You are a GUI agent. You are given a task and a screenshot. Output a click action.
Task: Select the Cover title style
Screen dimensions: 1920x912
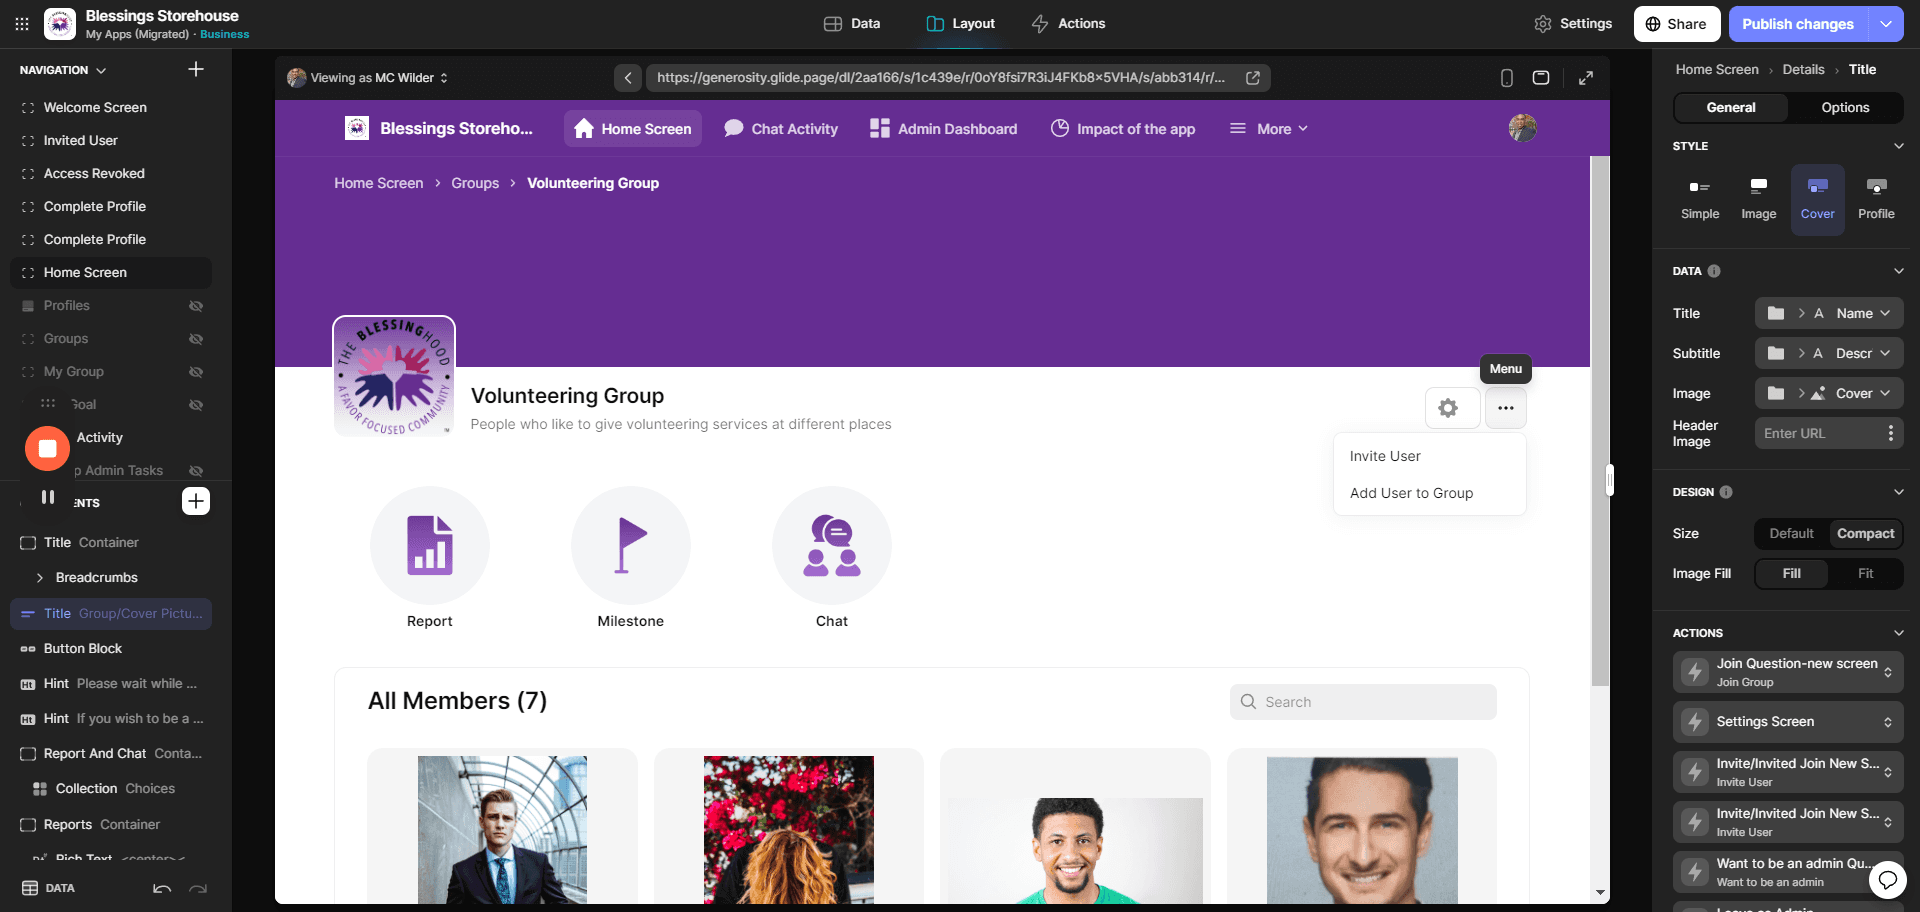point(1818,199)
